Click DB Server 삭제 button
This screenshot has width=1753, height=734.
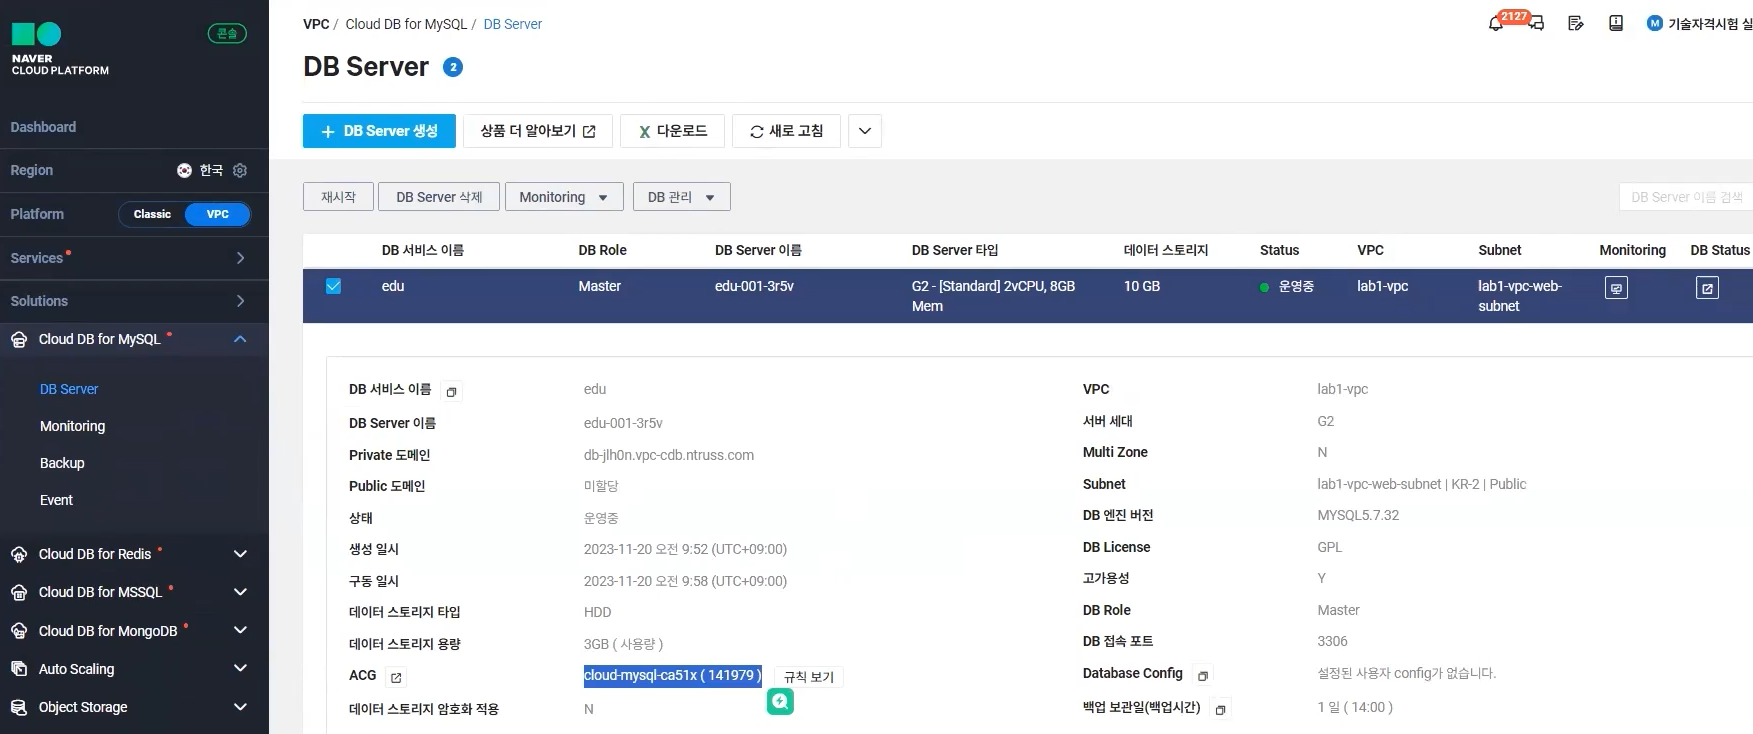point(439,197)
